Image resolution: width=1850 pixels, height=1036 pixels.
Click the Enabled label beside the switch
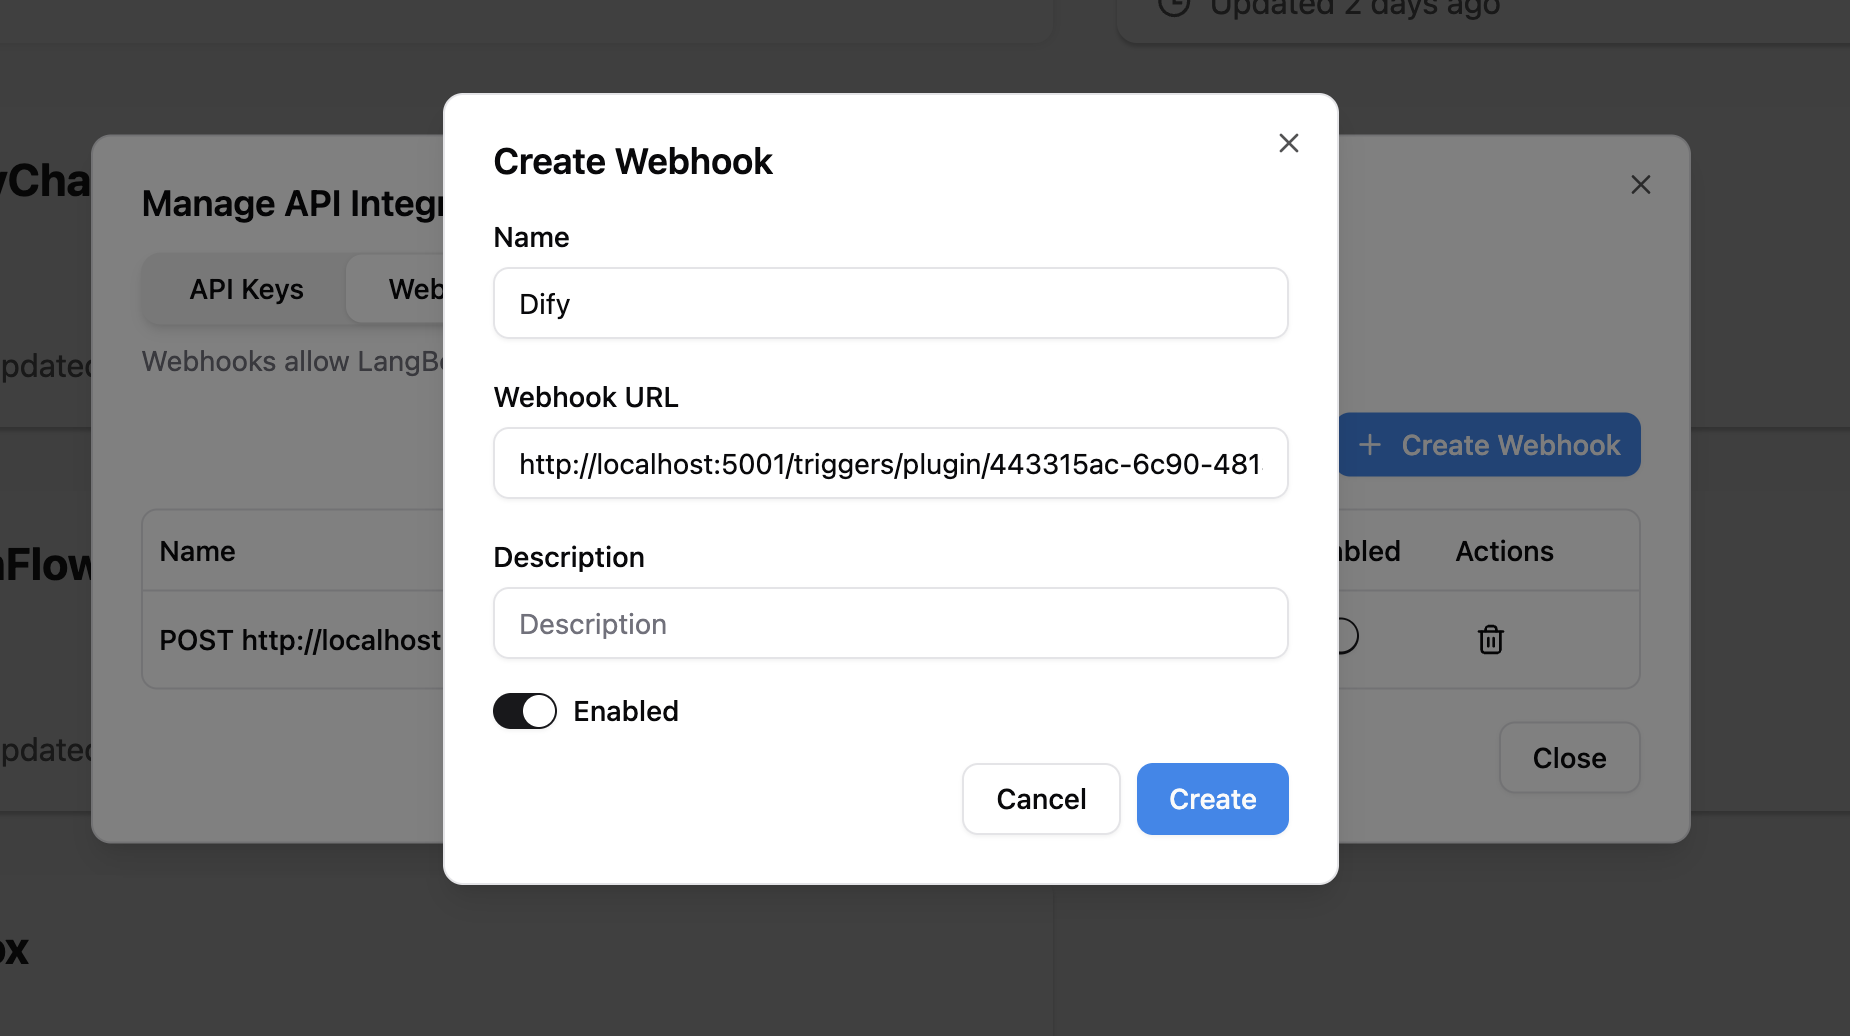tap(626, 711)
